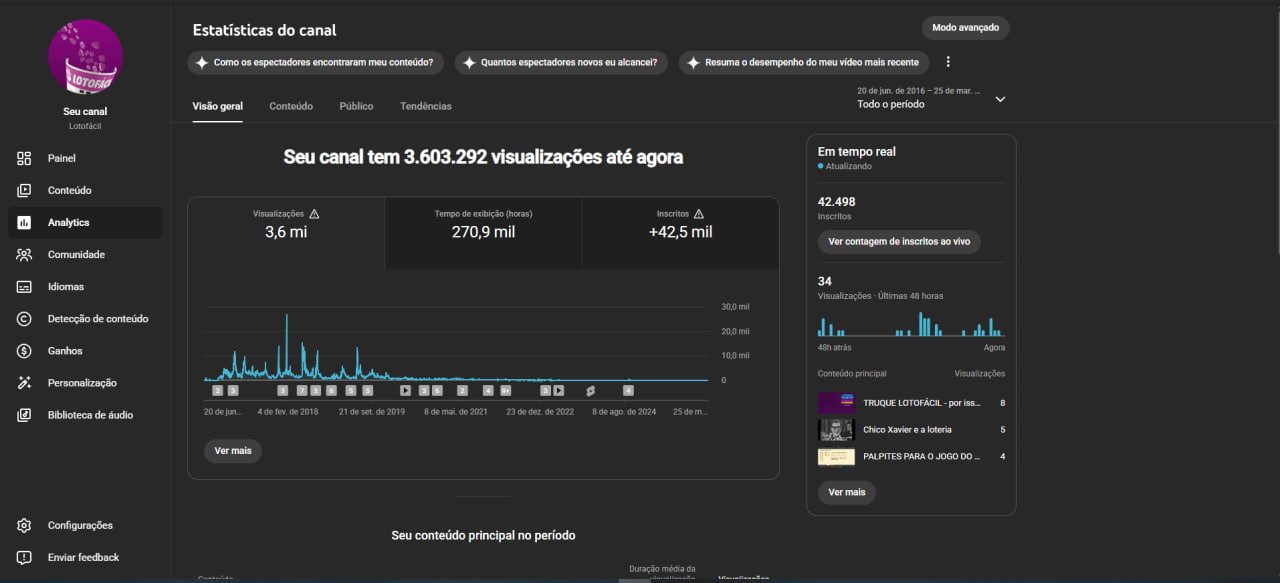Click the Lotofácil channel avatar
Image resolution: width=1280 pixels, height=583 pixels.
[x=85, y=57]
